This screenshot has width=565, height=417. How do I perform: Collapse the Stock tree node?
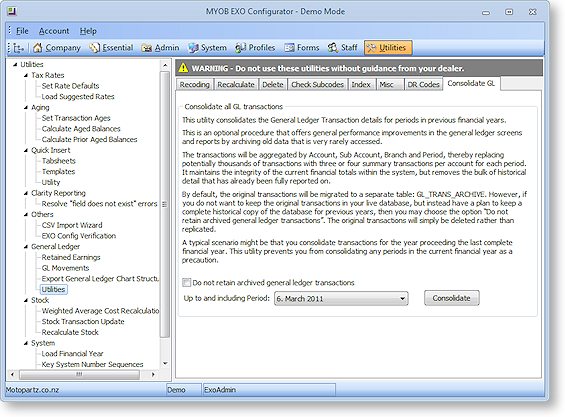(x=26, y=300)
